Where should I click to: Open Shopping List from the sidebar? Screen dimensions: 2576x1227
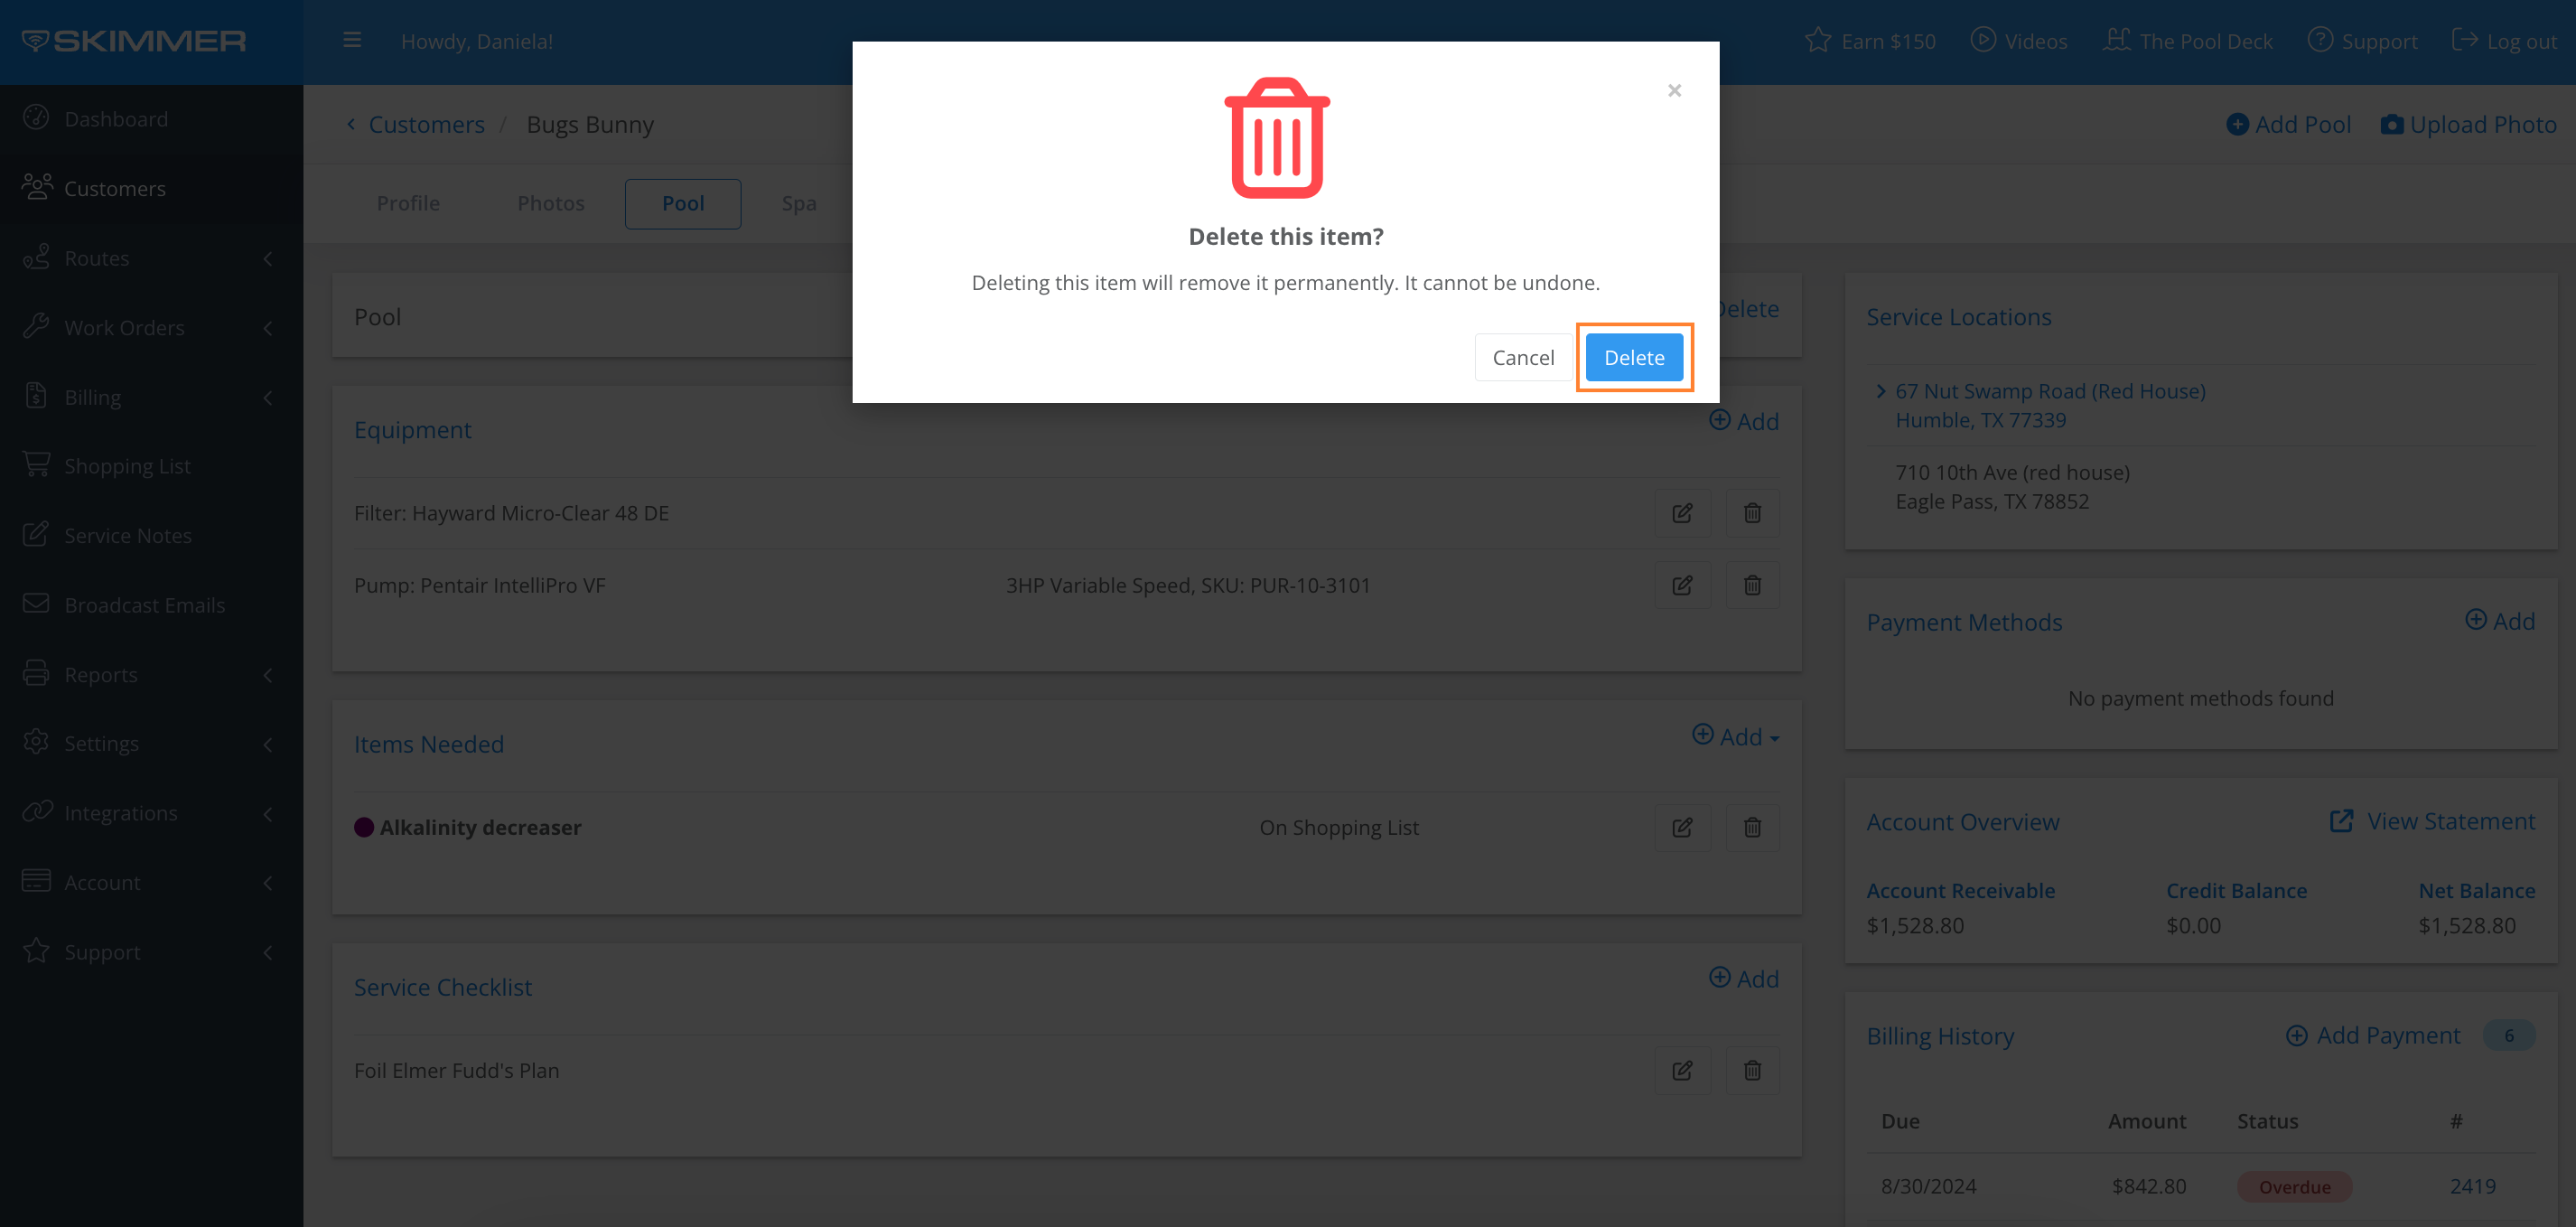click(x=127, y=466)
